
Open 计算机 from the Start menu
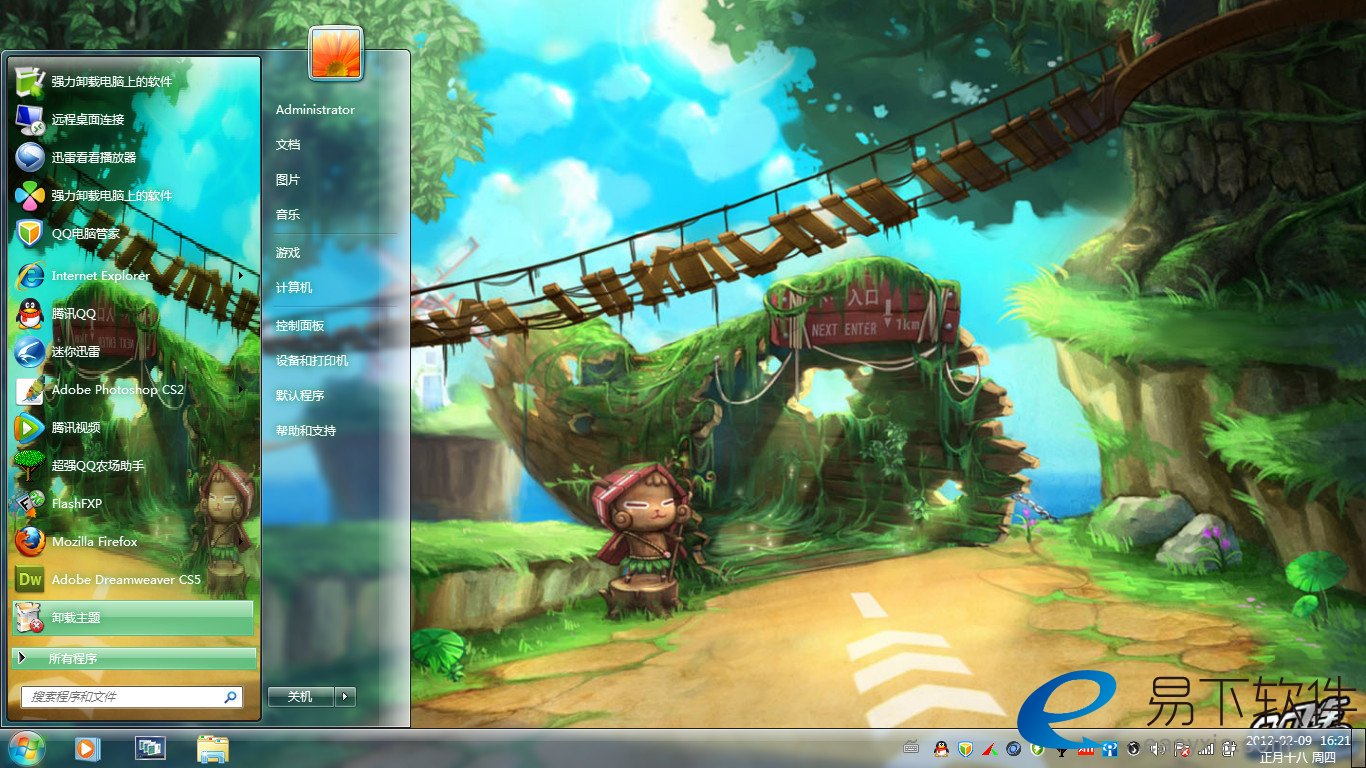click(x=294, y=288)
